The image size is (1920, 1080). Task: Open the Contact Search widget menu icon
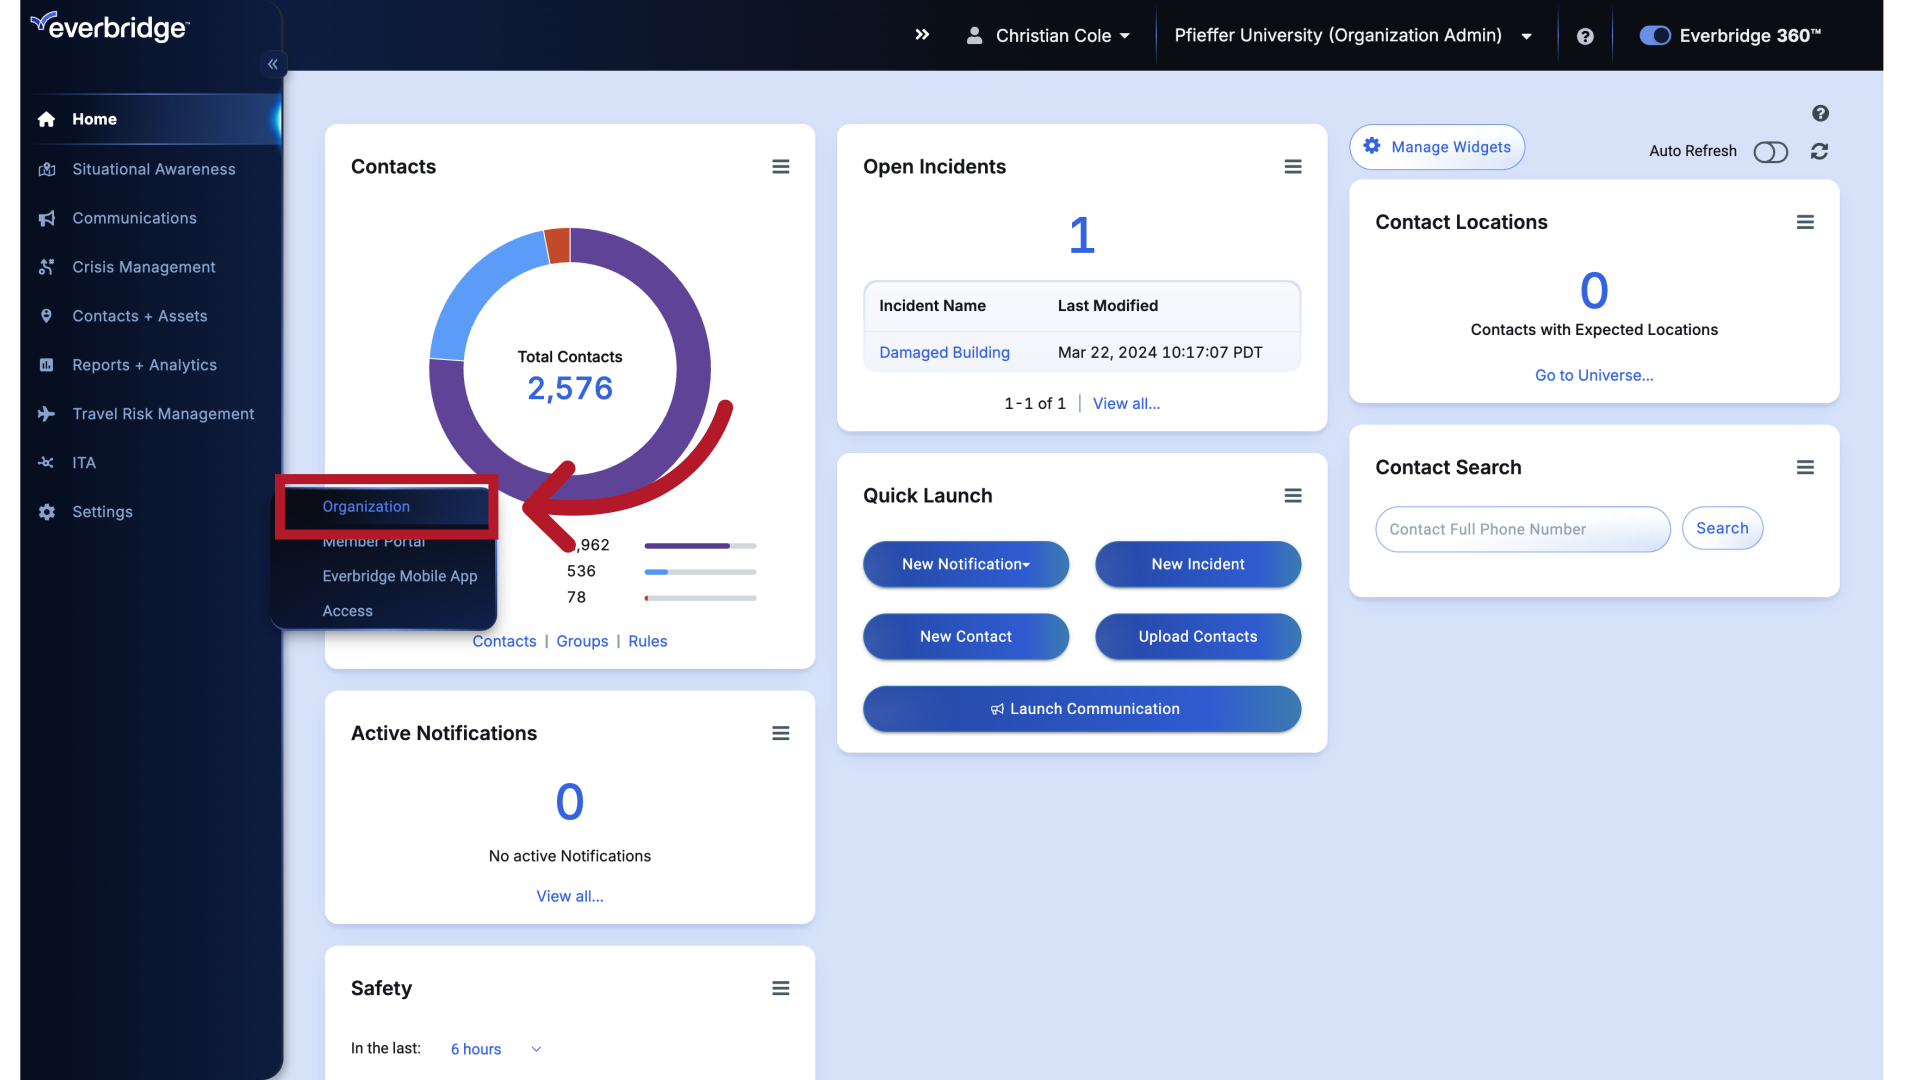pos(1805,468)
